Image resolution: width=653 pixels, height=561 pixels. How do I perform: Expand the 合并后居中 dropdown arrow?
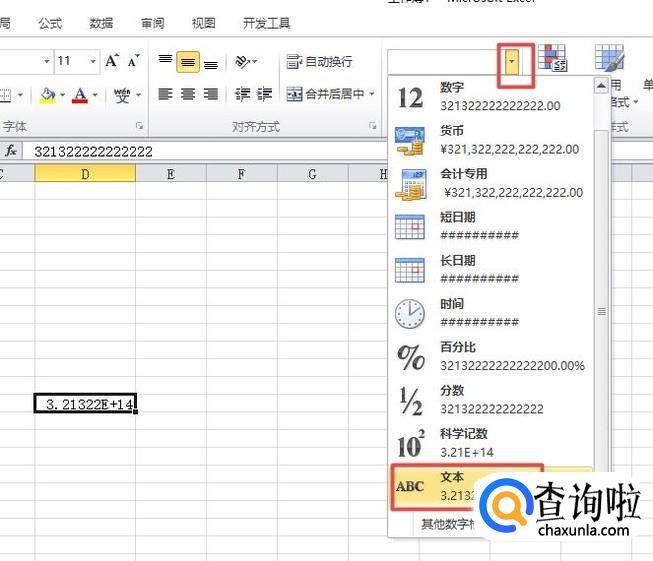pos(371,94)
